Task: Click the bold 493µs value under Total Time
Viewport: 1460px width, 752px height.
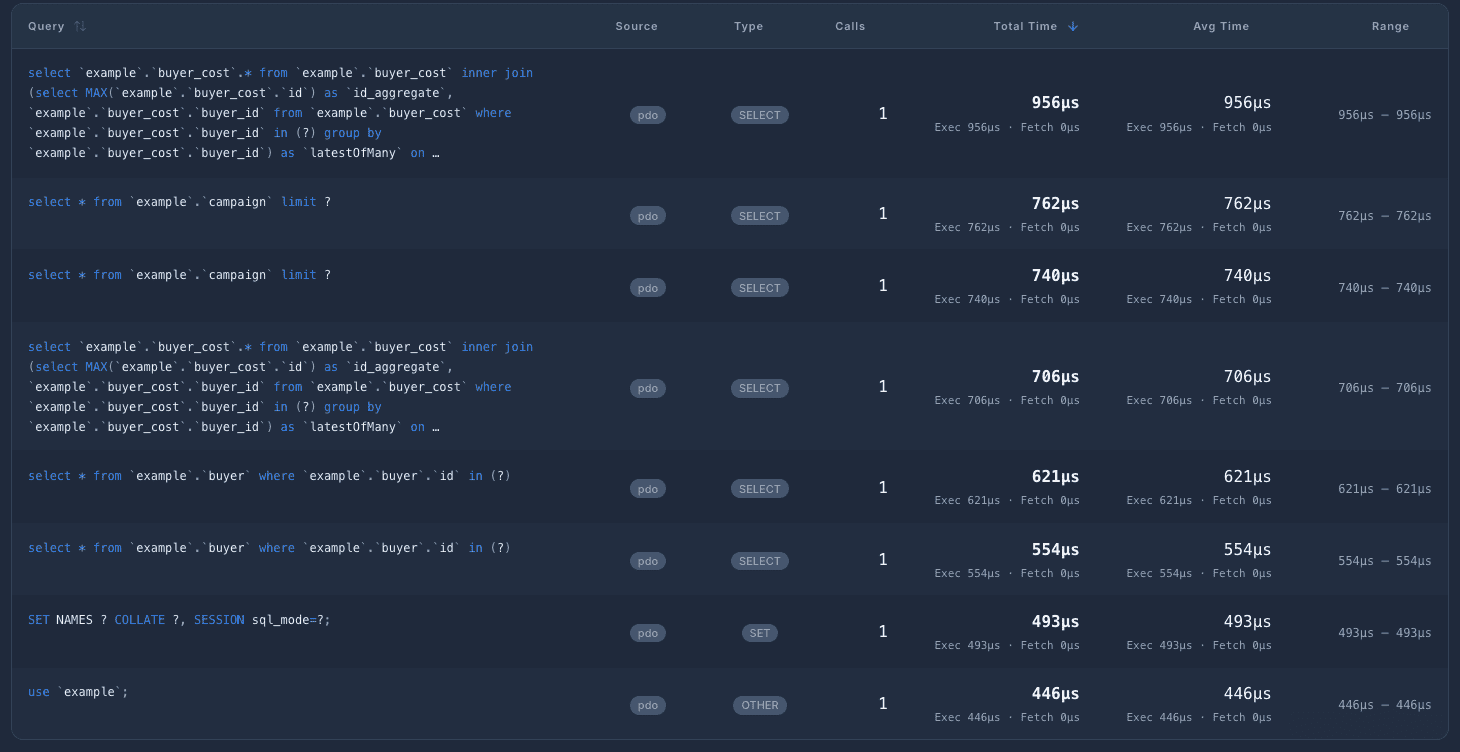Action: click(1056, 622)
